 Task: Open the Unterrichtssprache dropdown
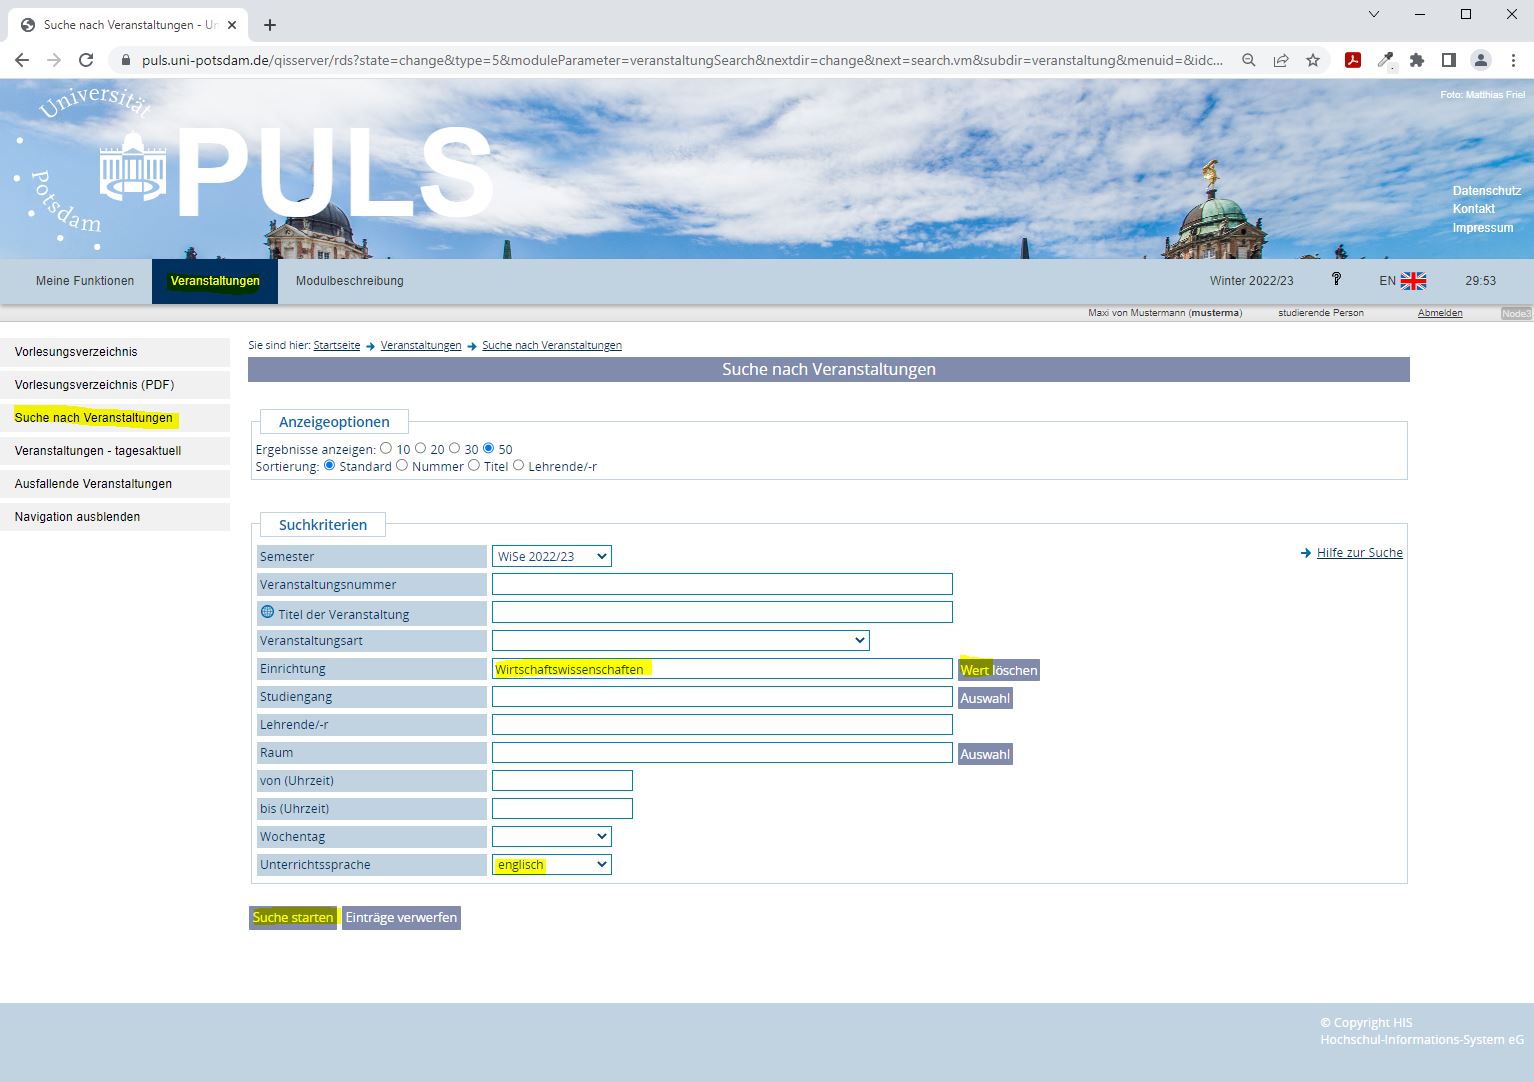click(551, 865)
